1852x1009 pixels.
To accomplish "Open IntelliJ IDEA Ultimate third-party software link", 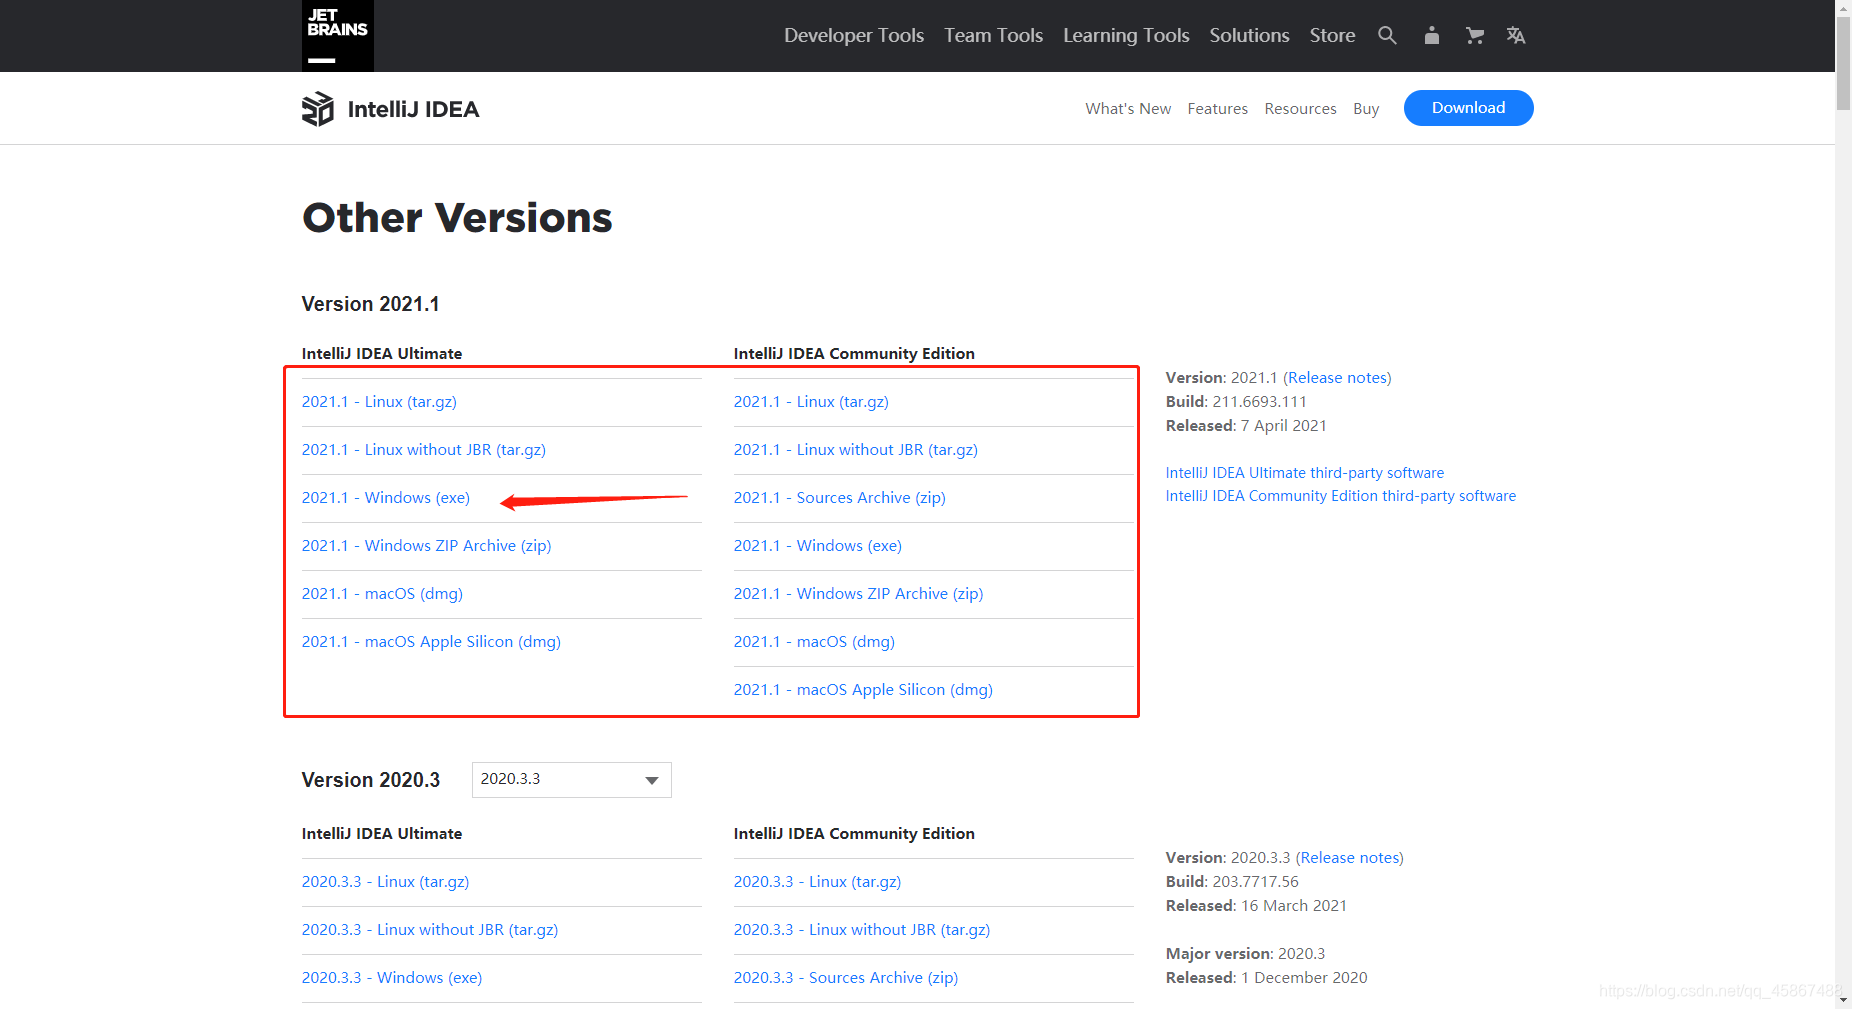I will pyautogui.click(x=1305, y=472).
